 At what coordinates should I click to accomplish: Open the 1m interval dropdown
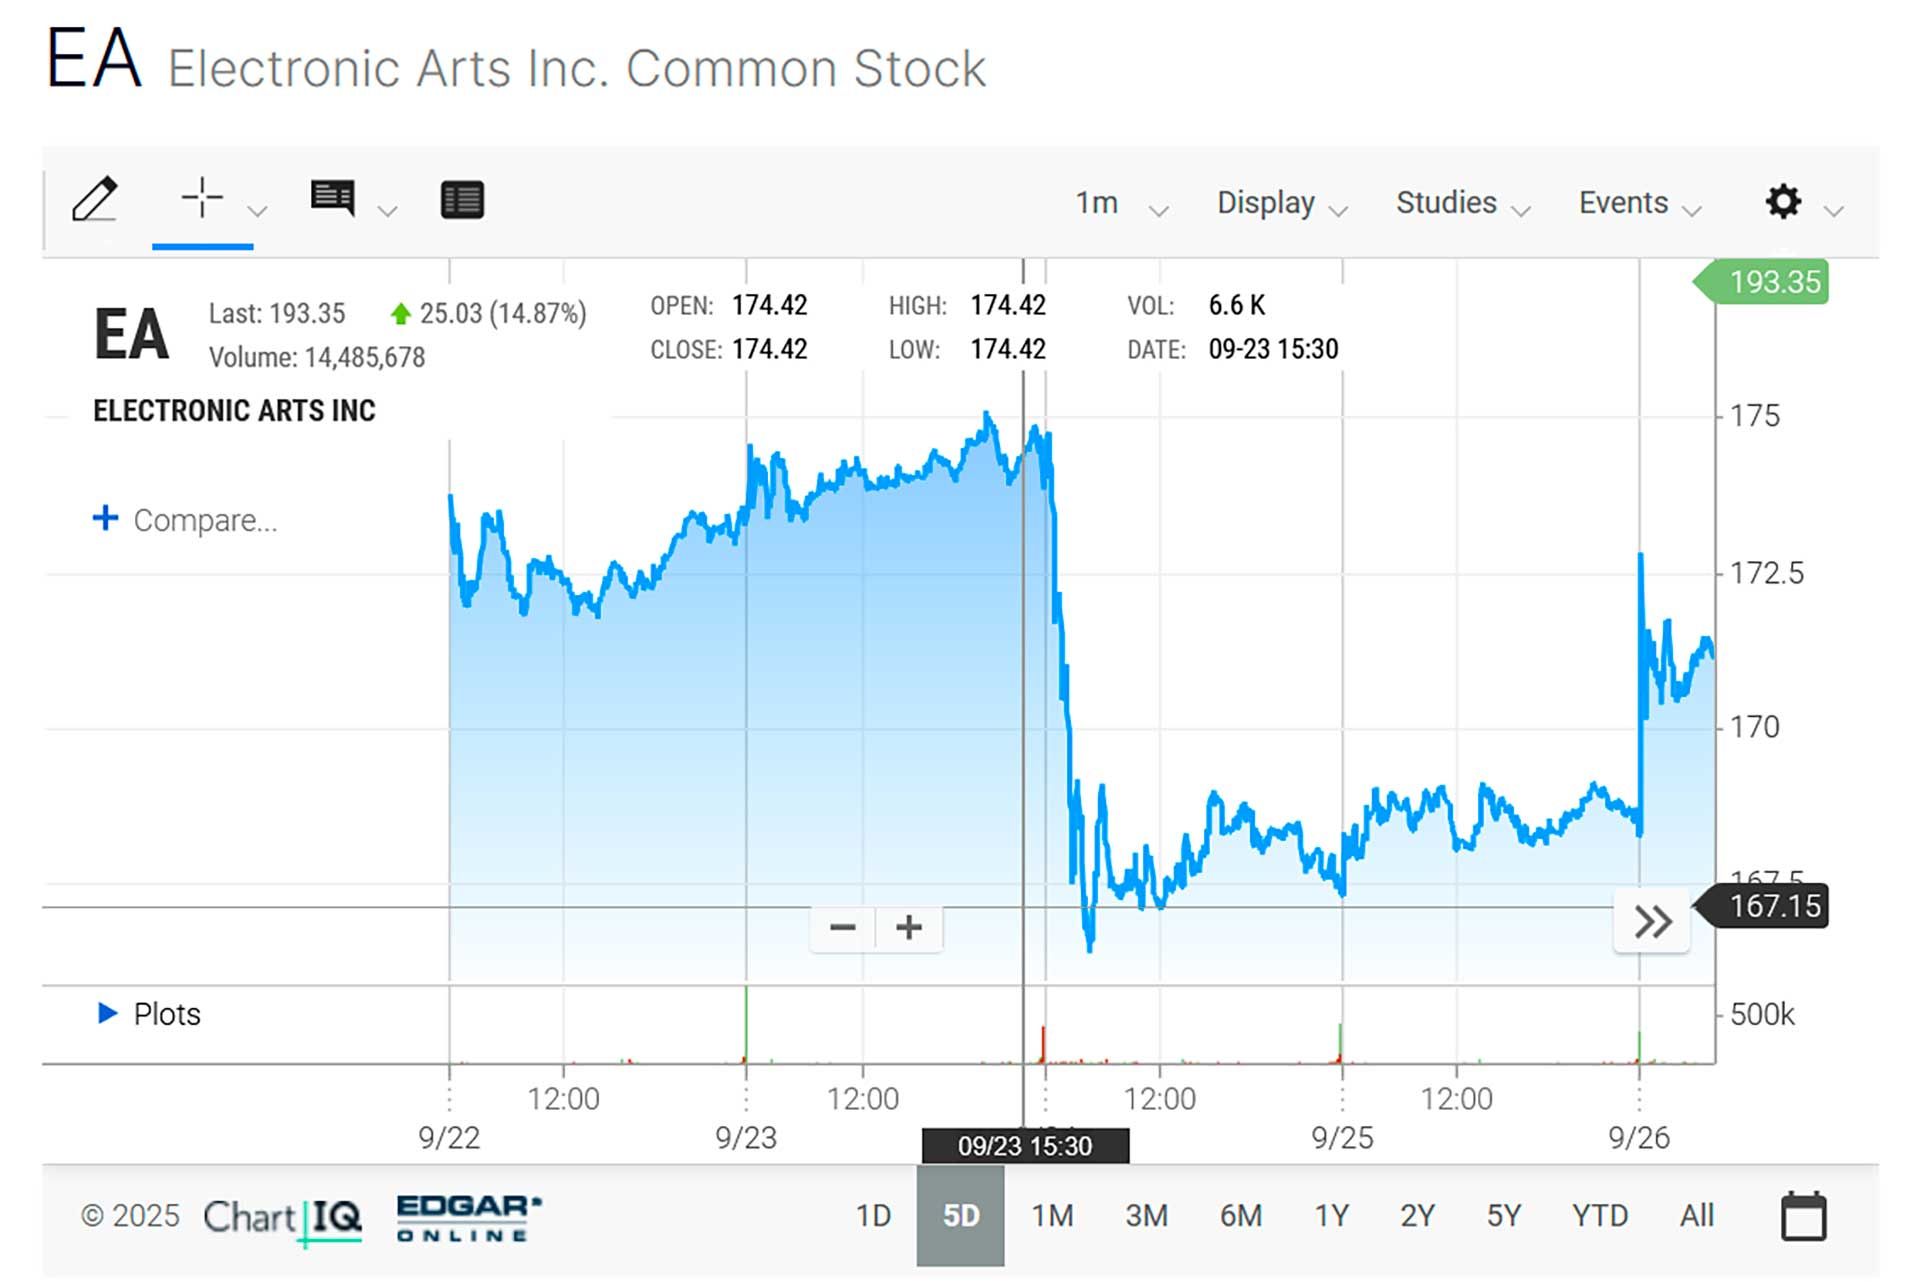click(x=1097, y=202)
